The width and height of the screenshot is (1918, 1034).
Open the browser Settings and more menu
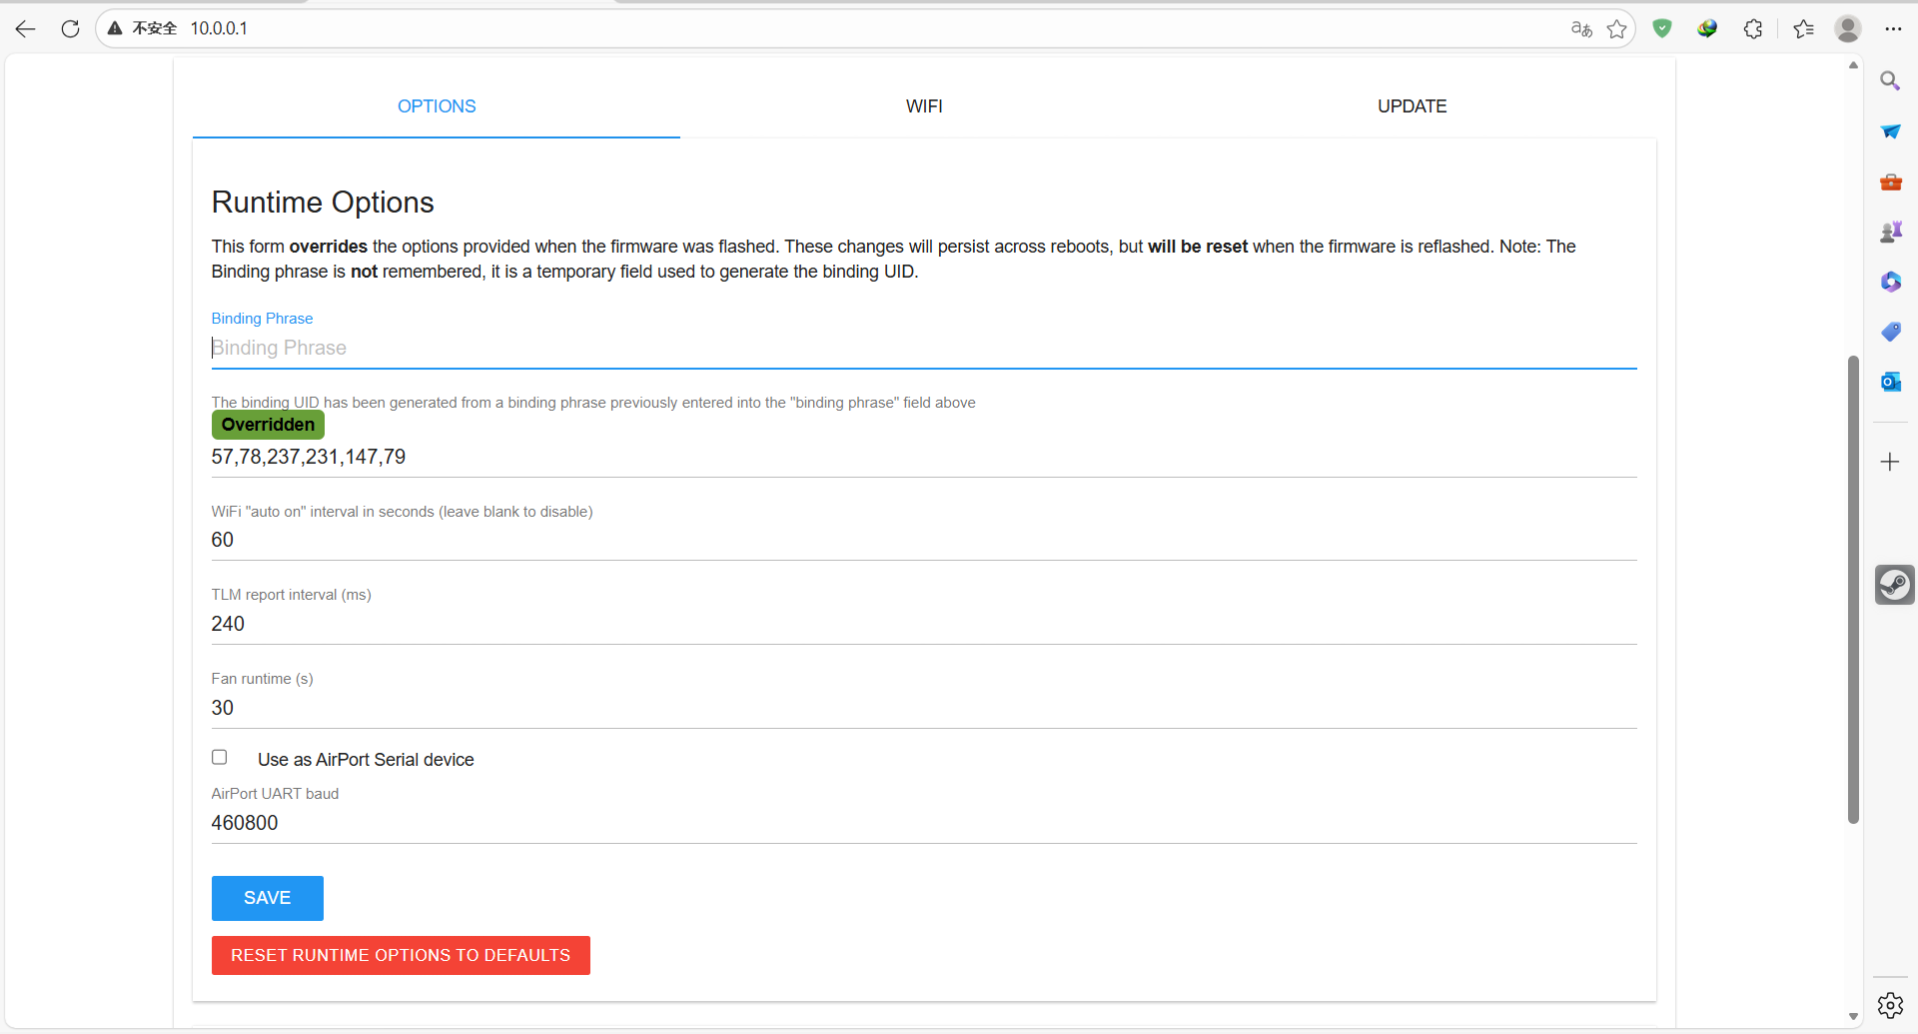(1893, 29)
